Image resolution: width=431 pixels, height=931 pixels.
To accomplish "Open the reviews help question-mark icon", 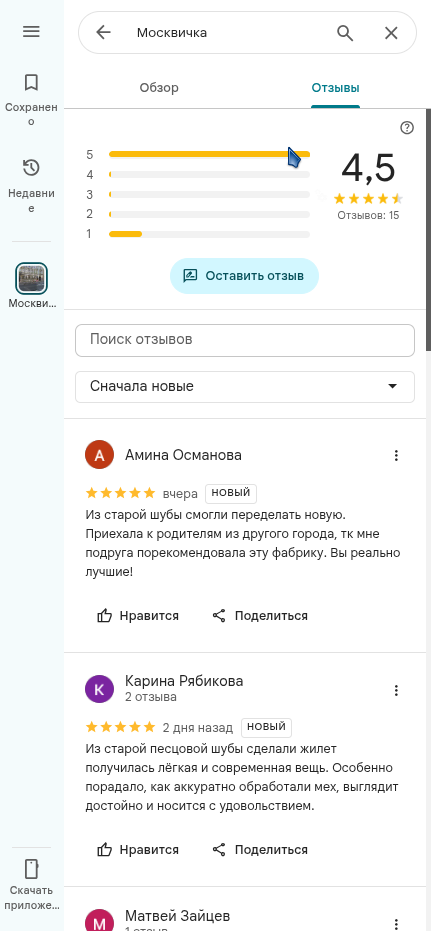I will (407, 128).
